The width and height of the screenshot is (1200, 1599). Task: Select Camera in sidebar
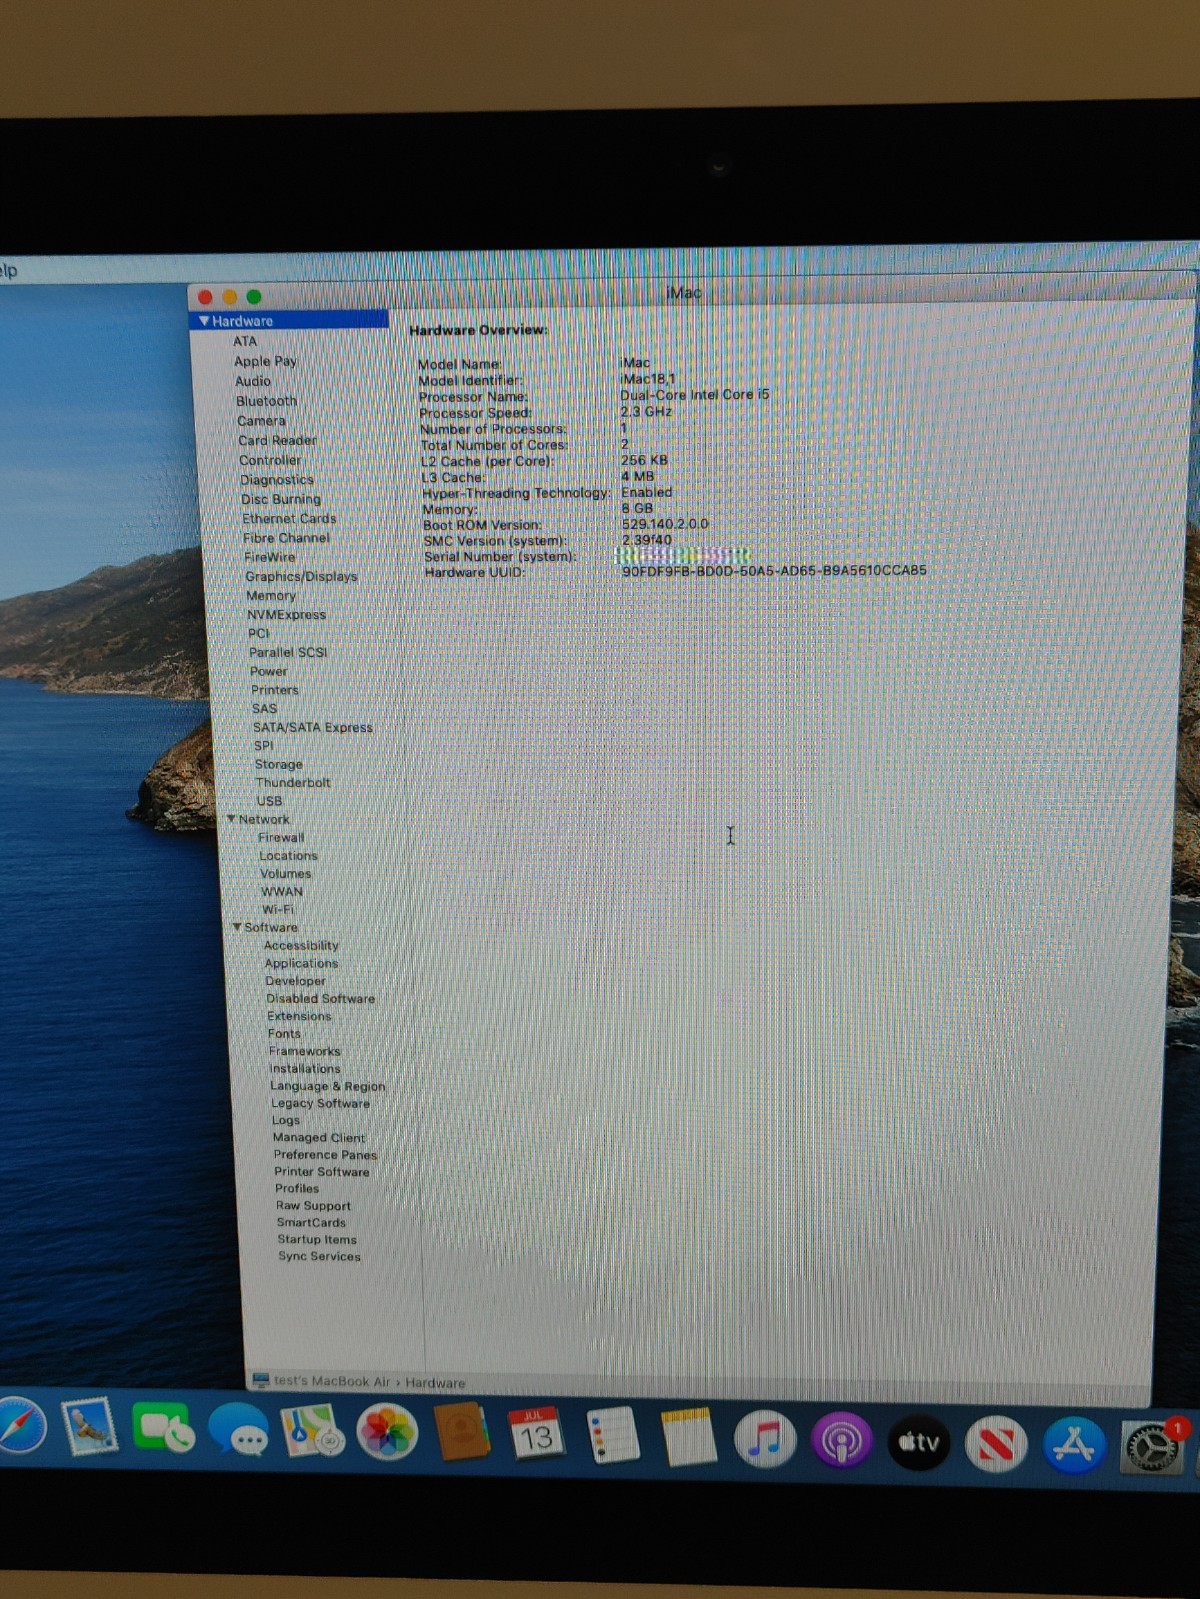click(261, 421)
